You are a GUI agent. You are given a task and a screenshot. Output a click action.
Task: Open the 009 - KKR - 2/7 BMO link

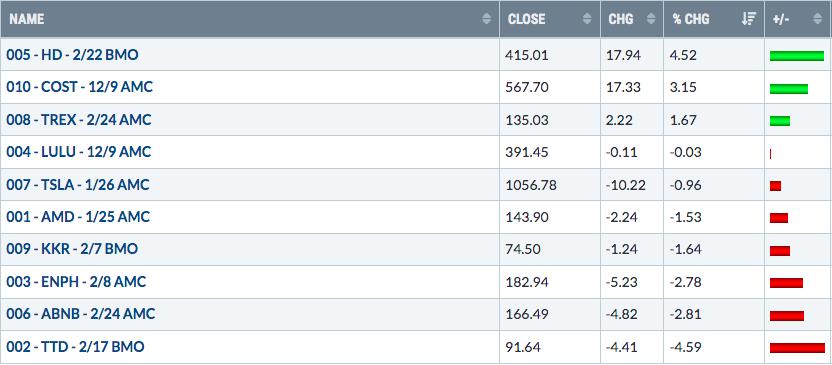72,249
